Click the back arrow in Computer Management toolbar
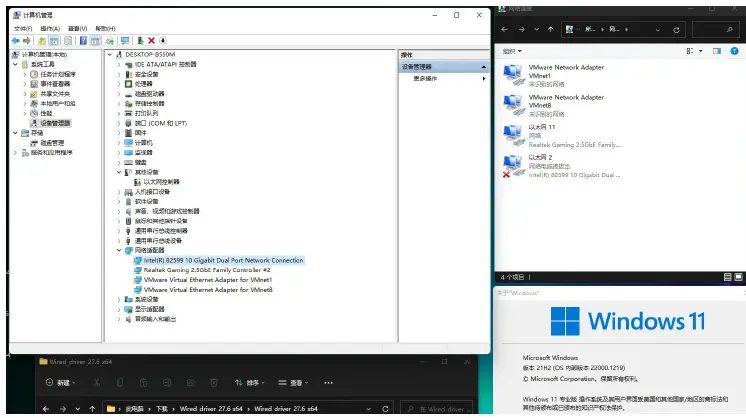The width and height of the screenshot is (746, 418). tap(17, 41)
